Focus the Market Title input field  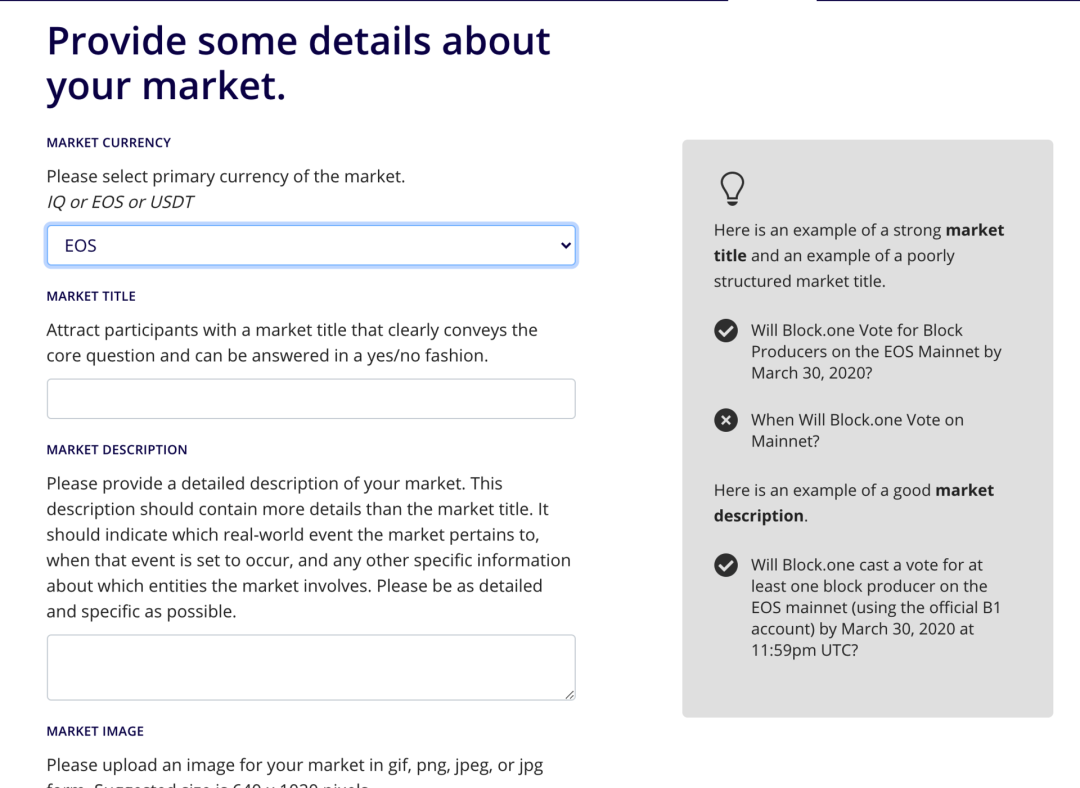(x=311, y=399)
